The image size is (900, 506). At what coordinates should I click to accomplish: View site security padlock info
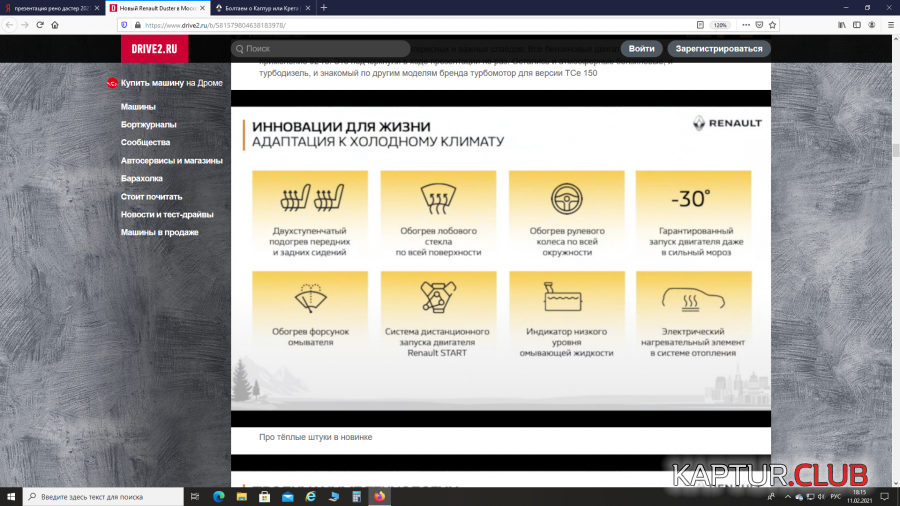[137, 25]
